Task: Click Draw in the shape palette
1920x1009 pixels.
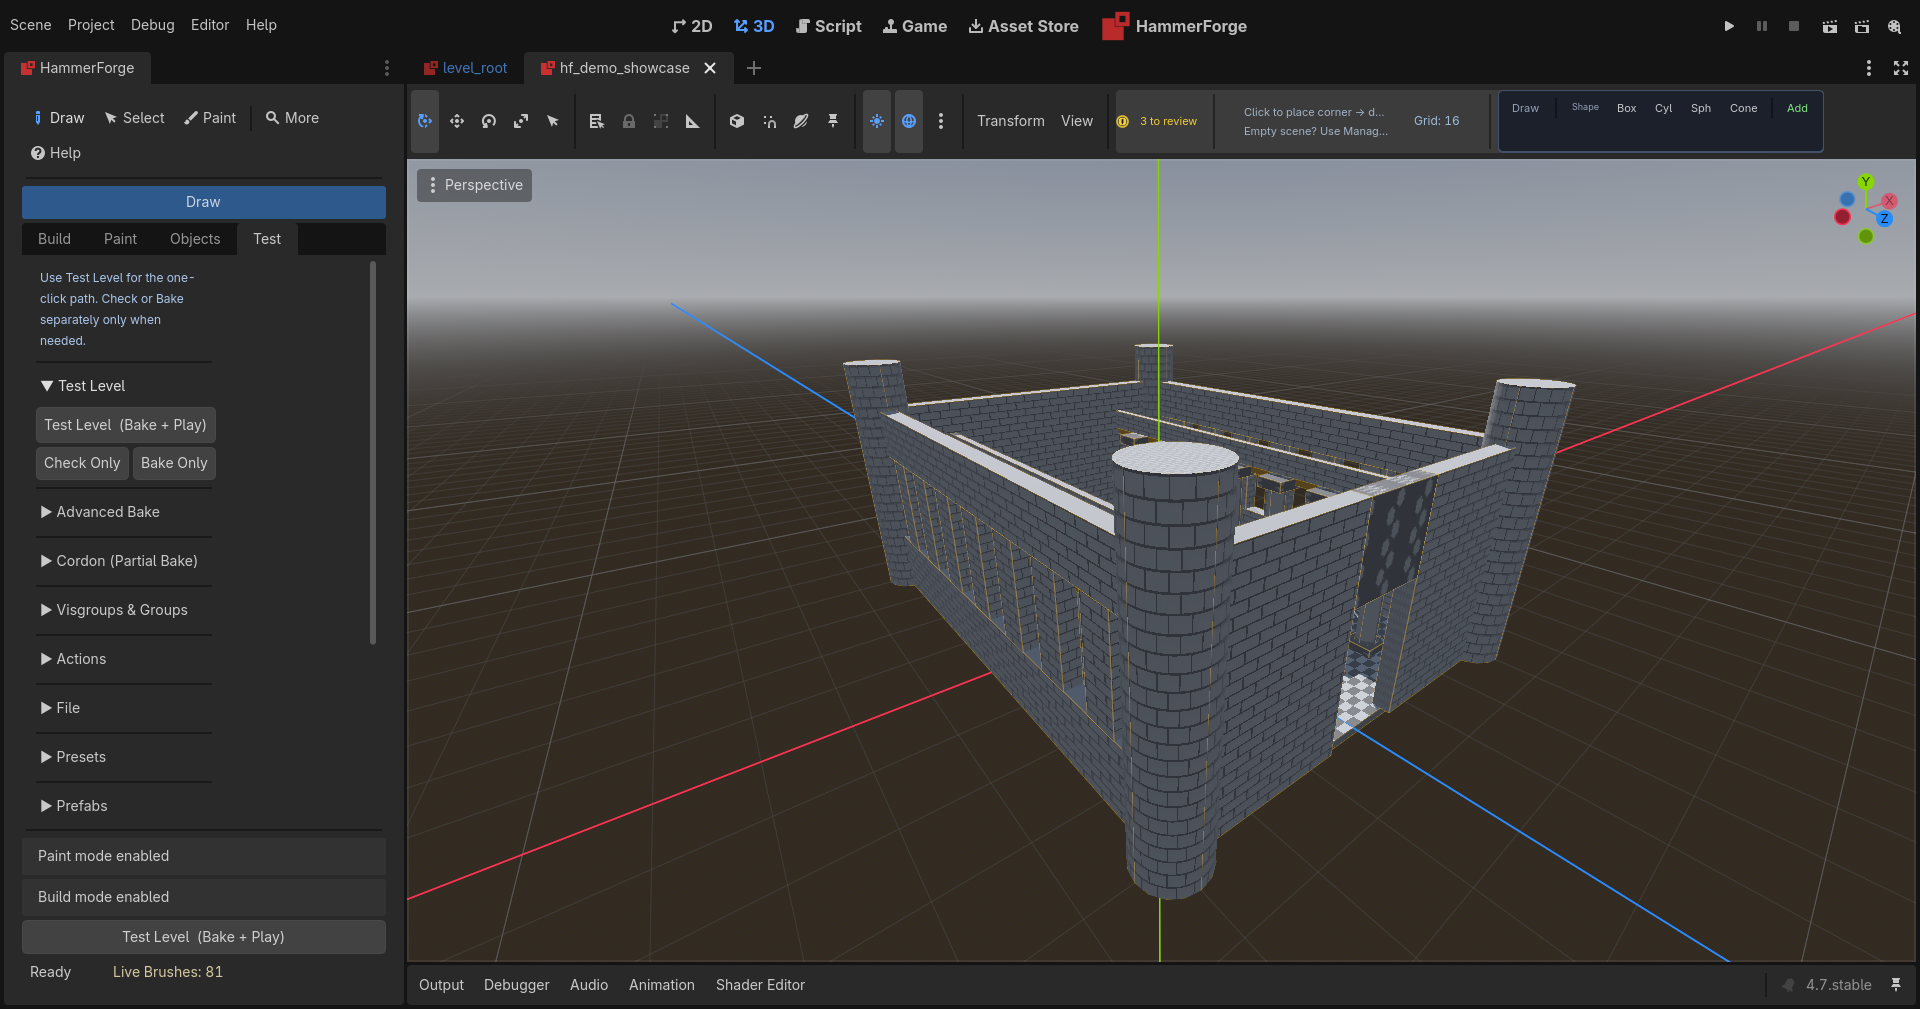Action: (1525, 108)
